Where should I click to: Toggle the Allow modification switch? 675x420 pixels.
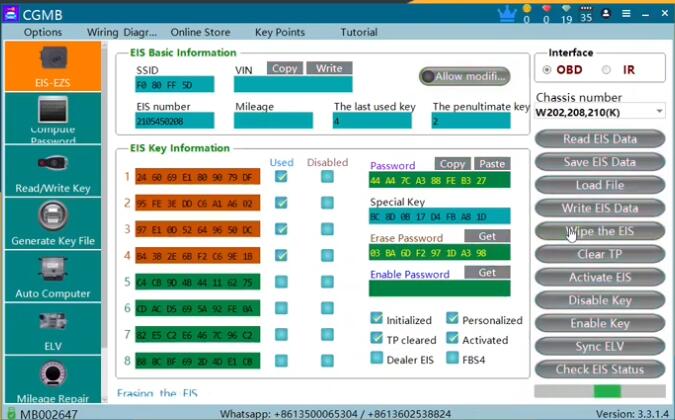465,76
